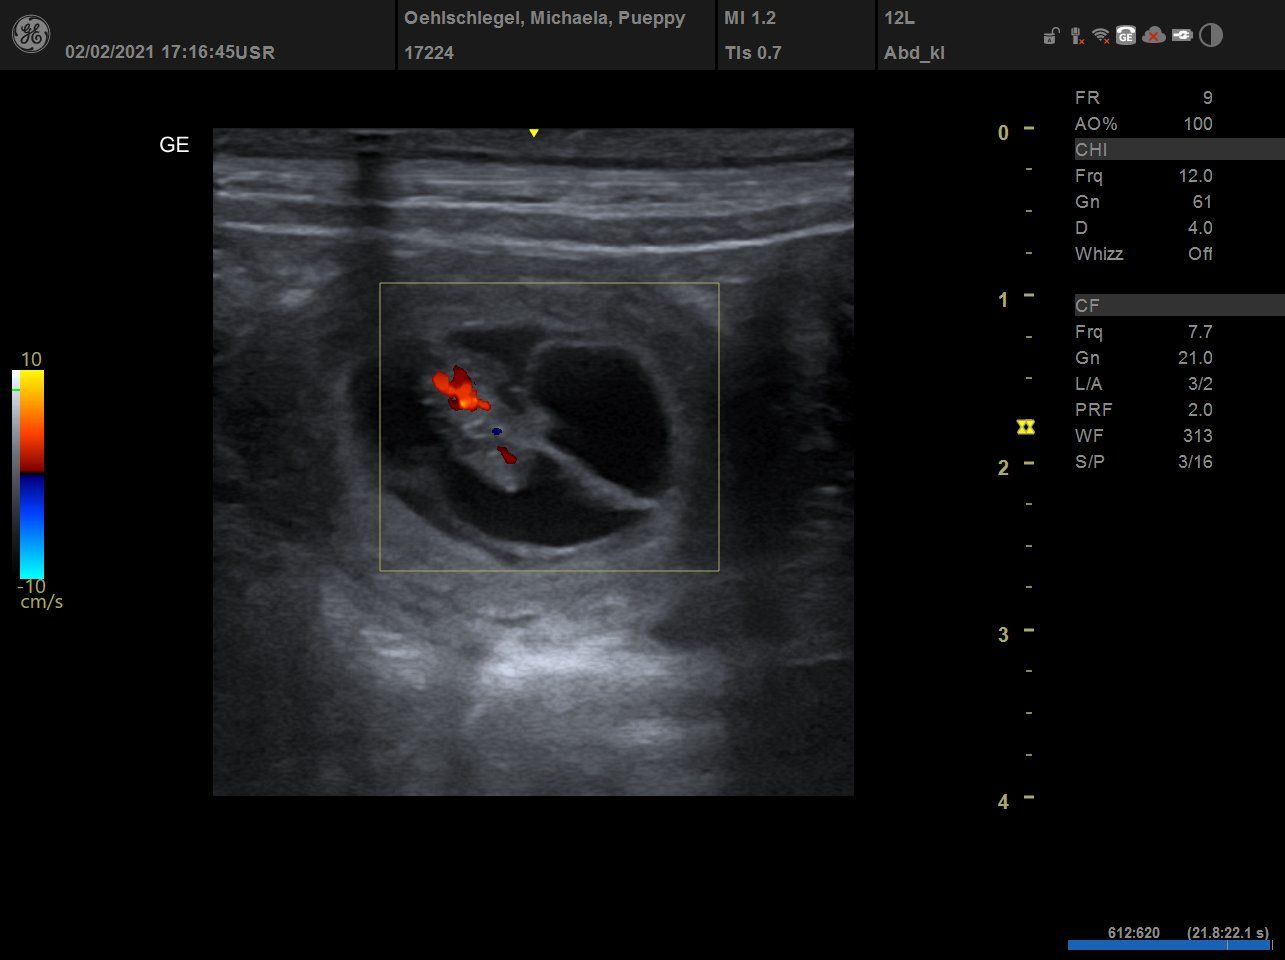Click the cine frame counter "612:620"
Image resolution: width=1285 pixels, height=960 pixels.
click(x=1134, y=933)
